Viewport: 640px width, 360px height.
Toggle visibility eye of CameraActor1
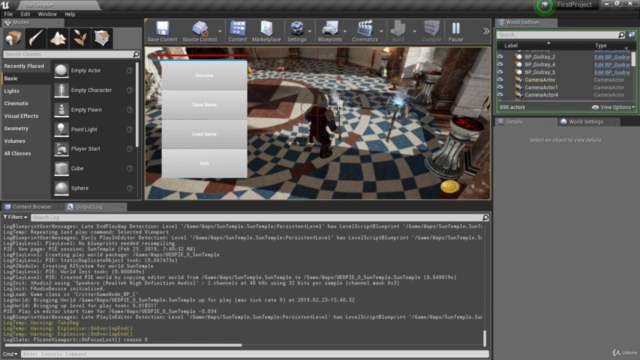point(500,87)
